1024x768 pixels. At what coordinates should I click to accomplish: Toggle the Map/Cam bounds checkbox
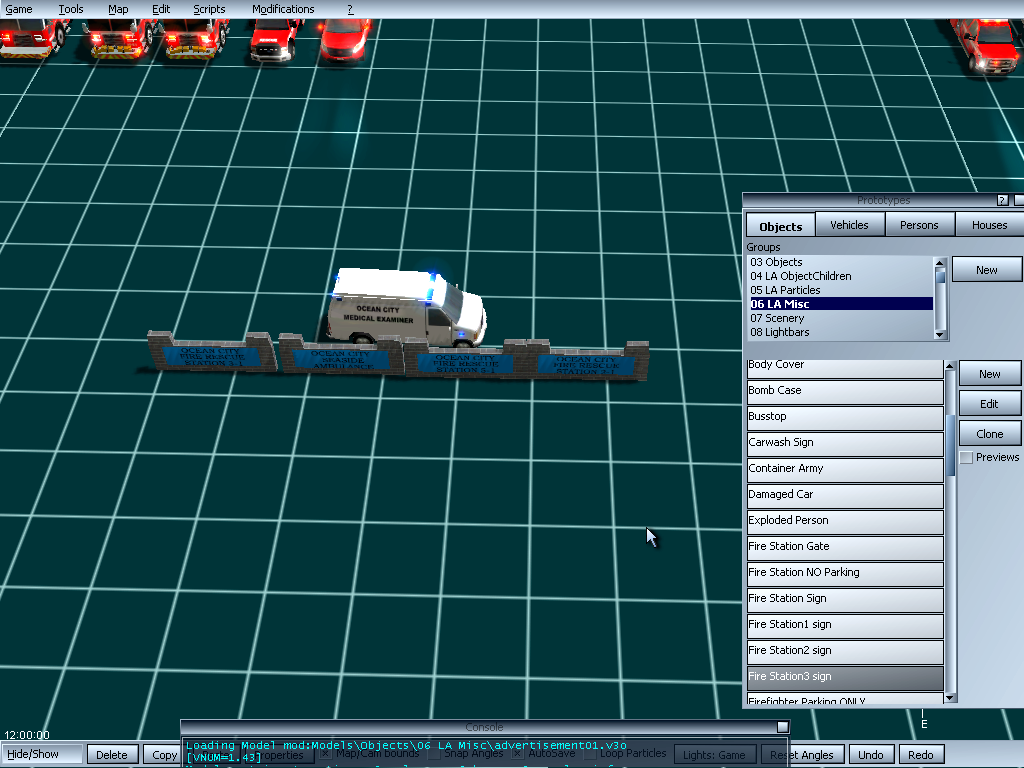pyautogui.click(x=325, y=754)
